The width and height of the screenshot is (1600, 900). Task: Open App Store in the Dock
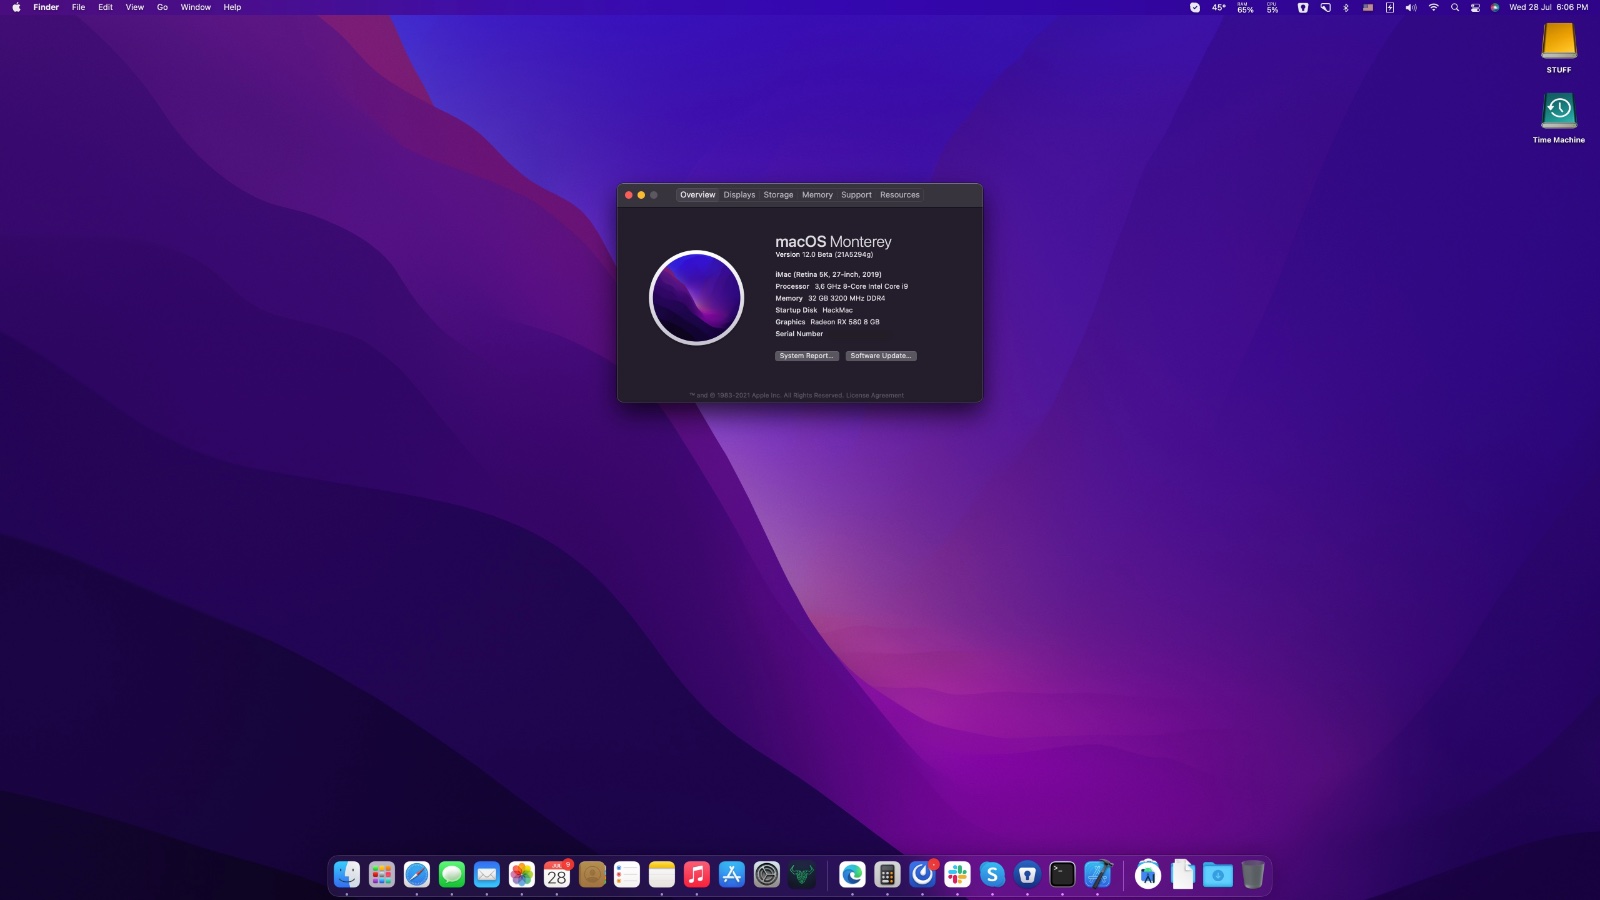pos(732,875)
